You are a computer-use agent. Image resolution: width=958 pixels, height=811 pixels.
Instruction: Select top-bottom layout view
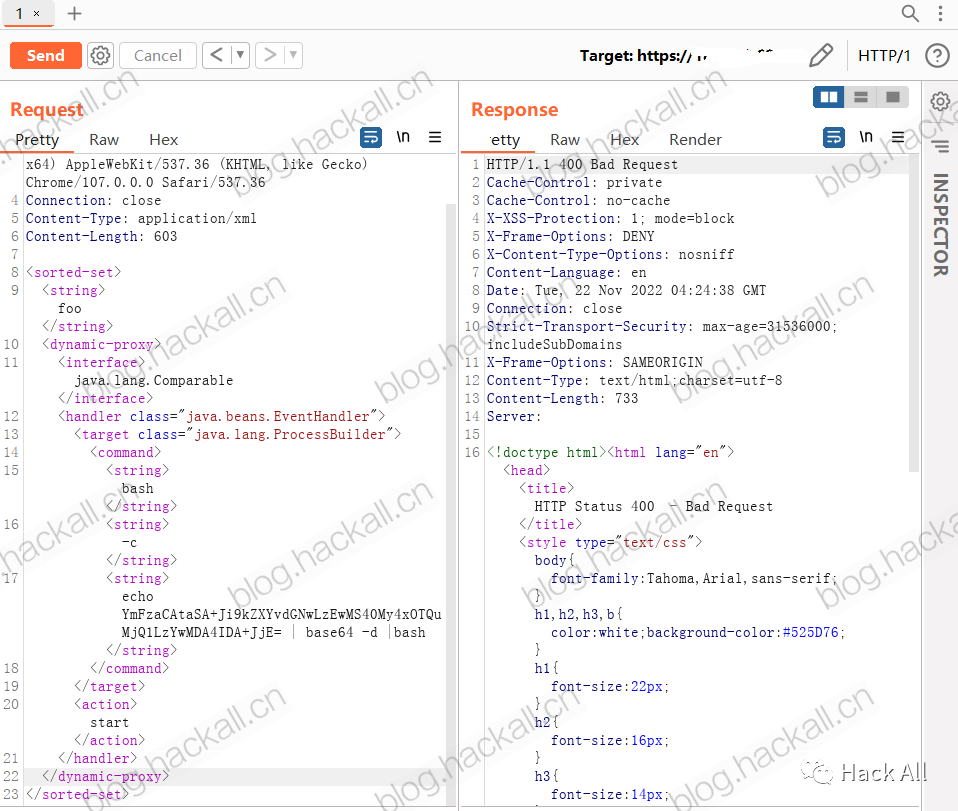coord(861,97)
